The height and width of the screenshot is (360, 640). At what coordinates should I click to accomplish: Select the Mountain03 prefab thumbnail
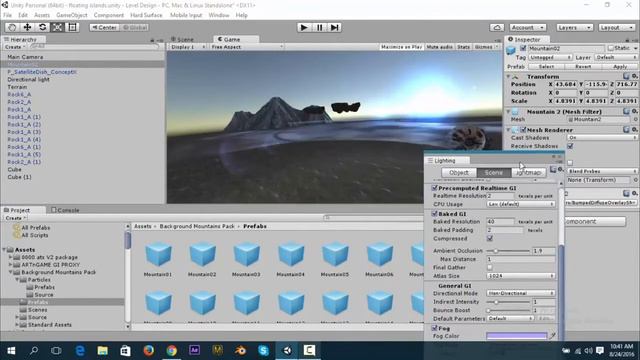tap(246, 254)
